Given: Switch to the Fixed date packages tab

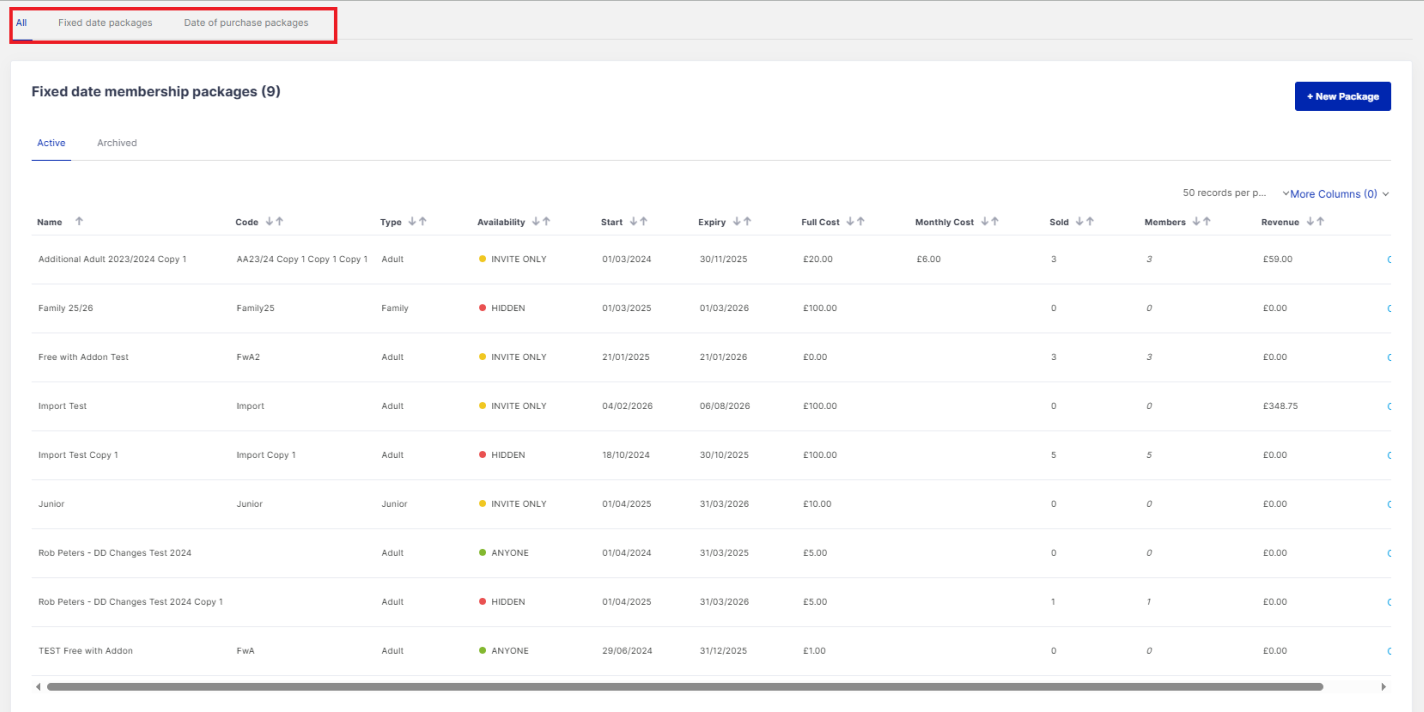Looking at the screenshot, I should 105,23.
